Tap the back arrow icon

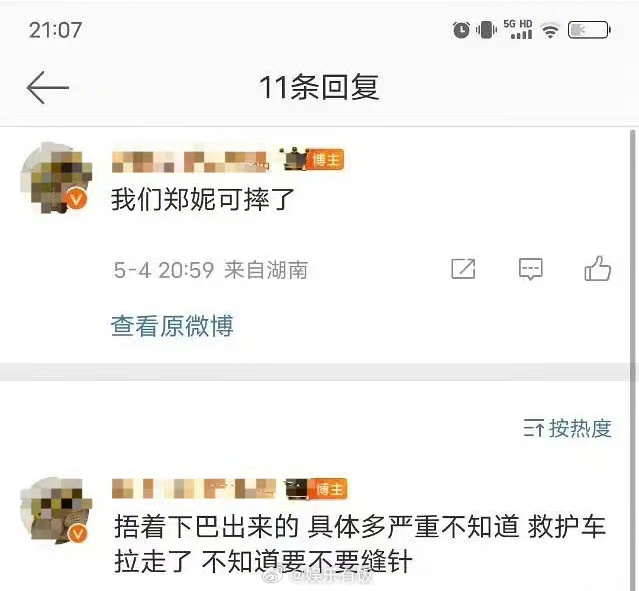[48, 88]
